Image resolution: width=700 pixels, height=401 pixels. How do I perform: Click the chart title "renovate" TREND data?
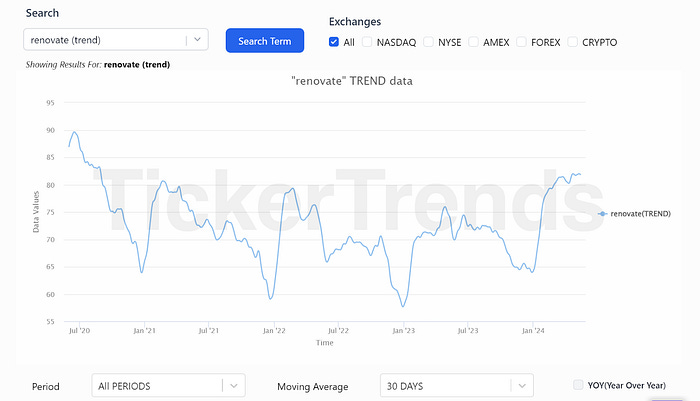click(352, 81)
